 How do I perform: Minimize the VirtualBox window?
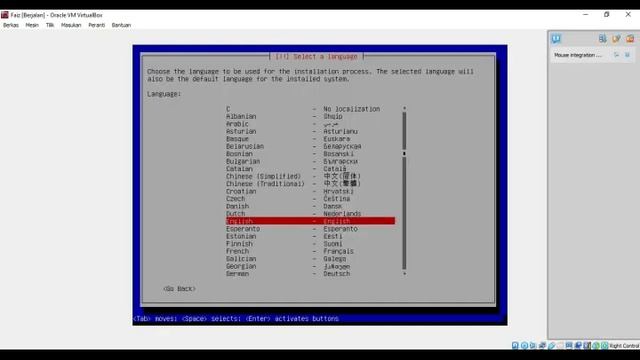click(x=585, y=15)
